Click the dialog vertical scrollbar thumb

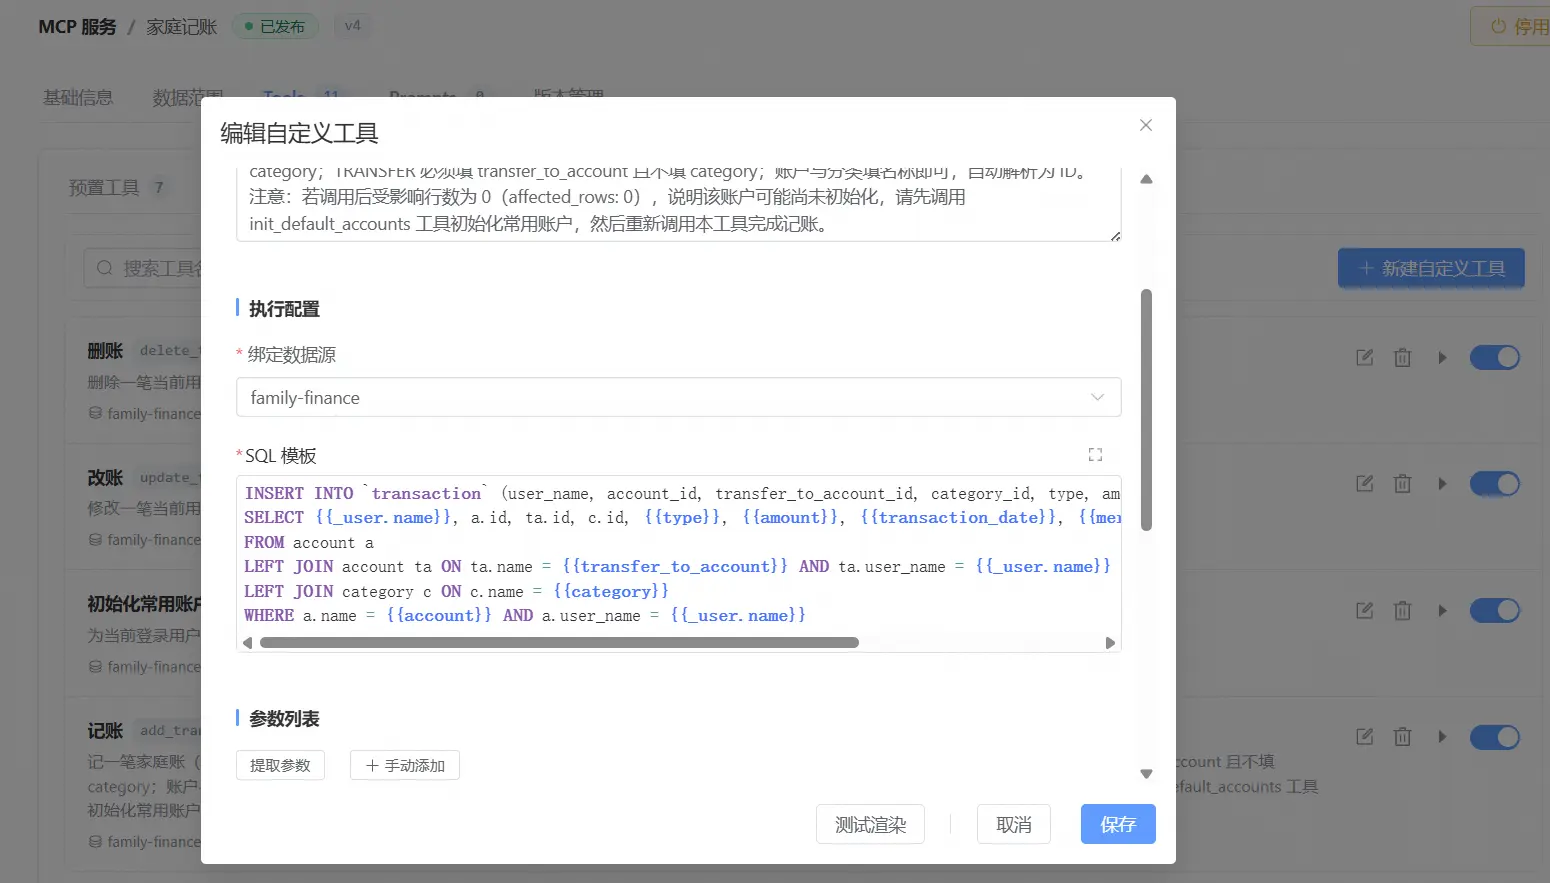click(x=1146, y=410)
